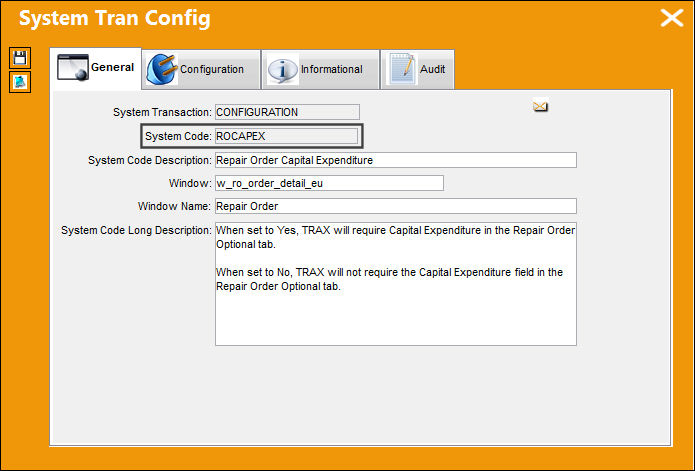
Task: Click the Window field w_ro_order_detail_eu
Action: [329, 183]
